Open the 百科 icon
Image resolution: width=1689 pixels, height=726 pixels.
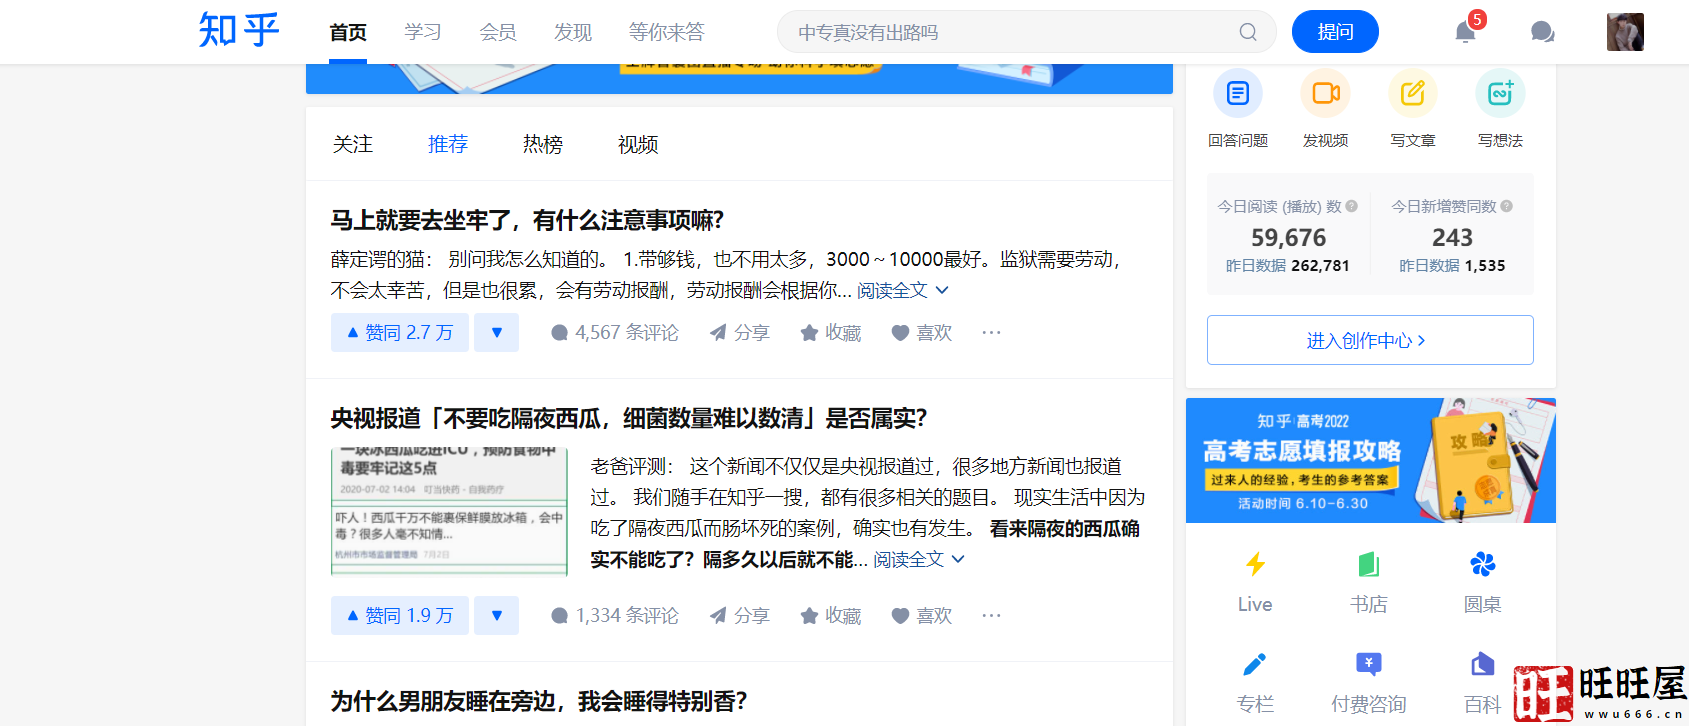(1483, 664)
